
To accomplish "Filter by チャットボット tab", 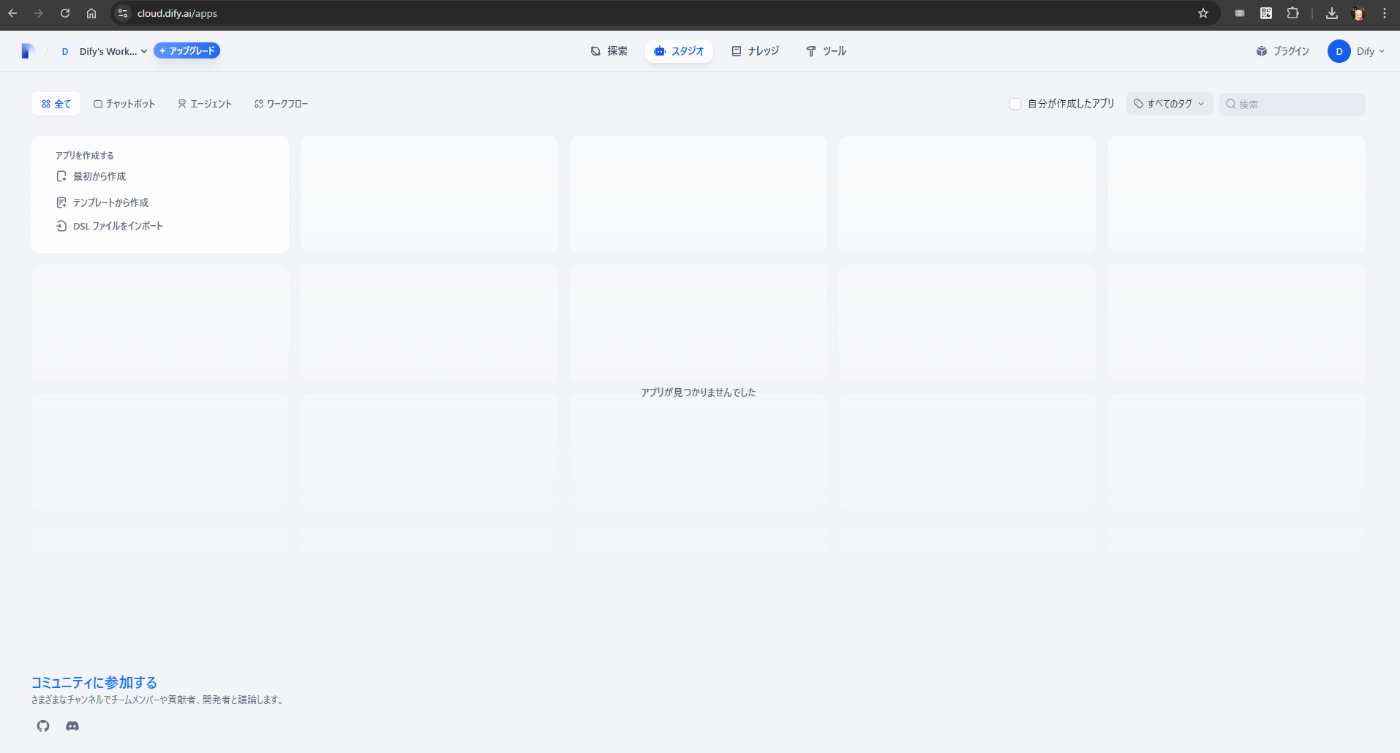I will tap(125, 104).
